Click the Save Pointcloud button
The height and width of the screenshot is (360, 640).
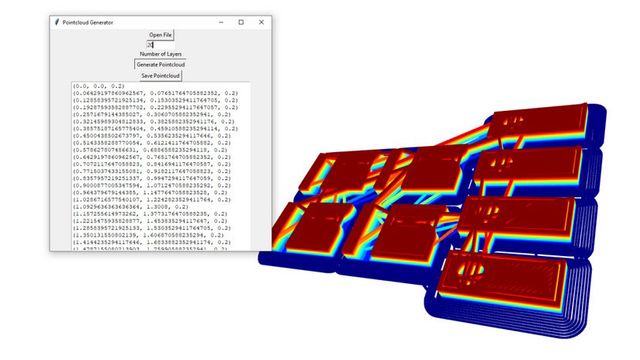click(160, 76)
